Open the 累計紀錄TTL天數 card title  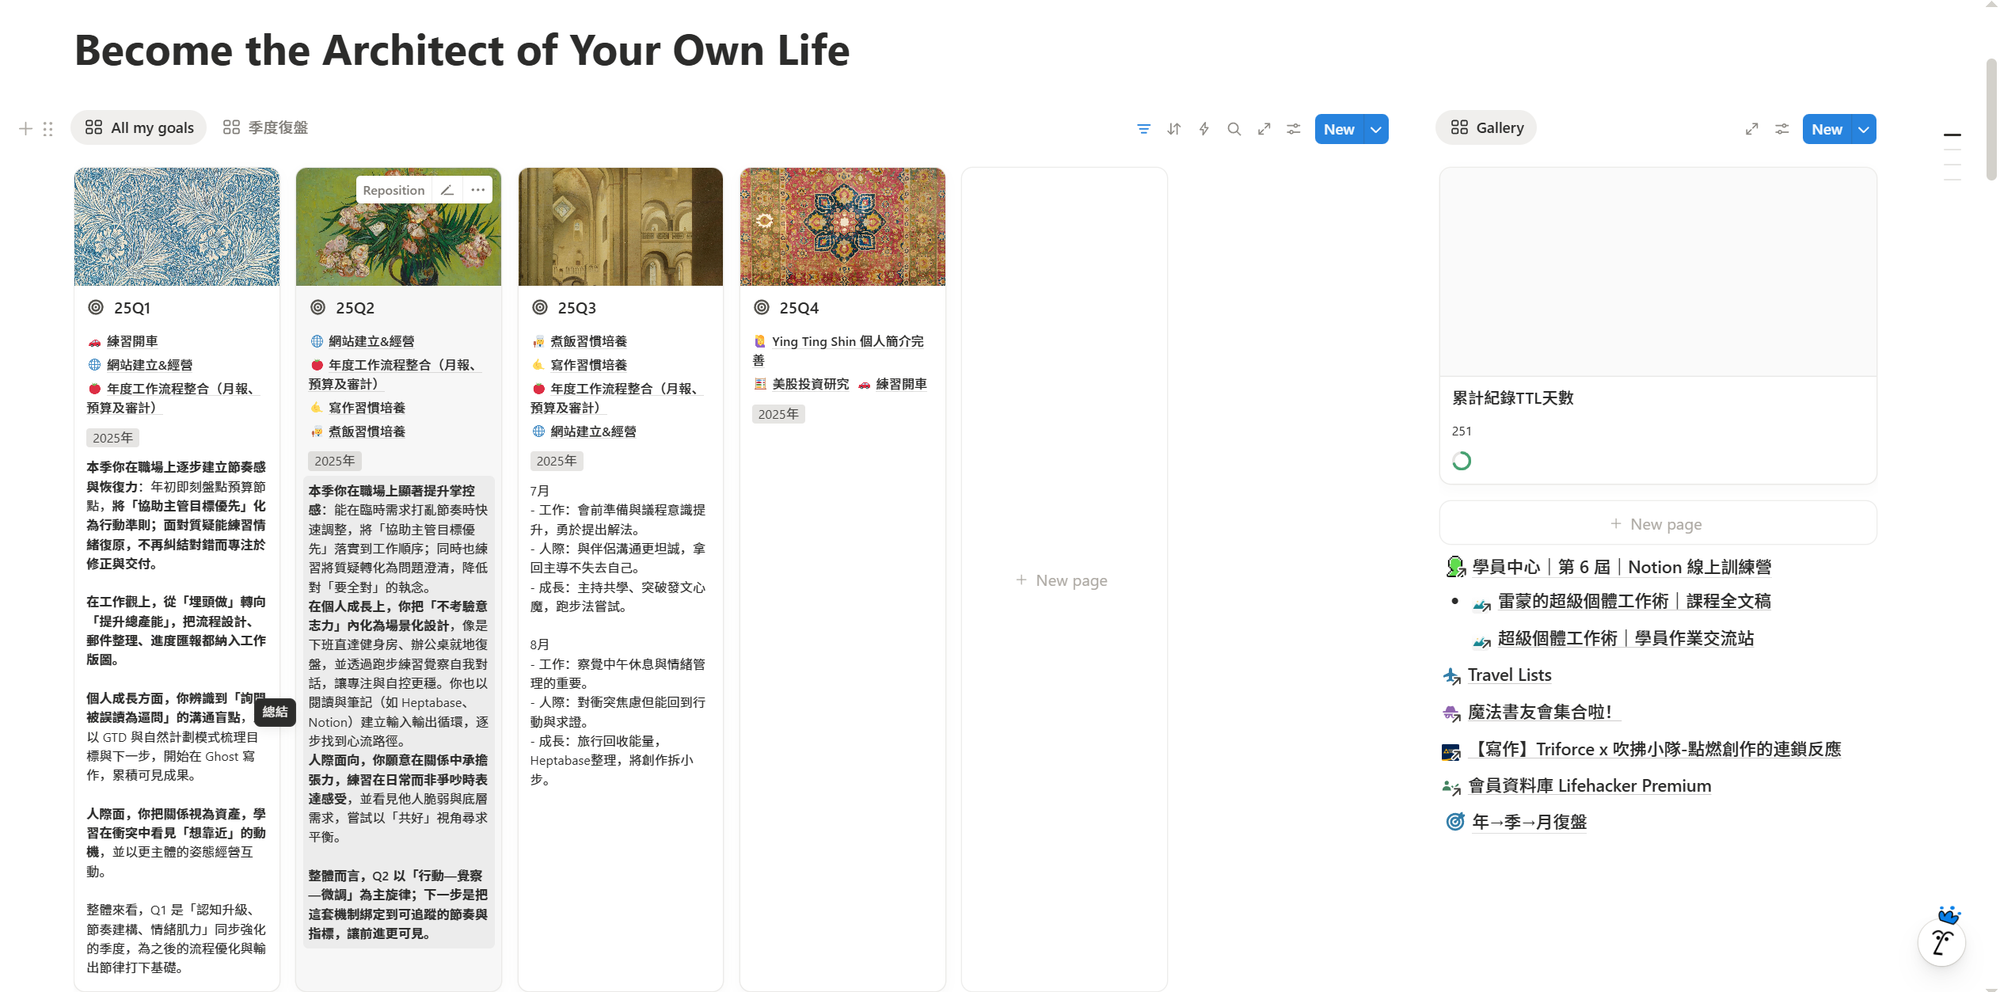coord(1513,398)
